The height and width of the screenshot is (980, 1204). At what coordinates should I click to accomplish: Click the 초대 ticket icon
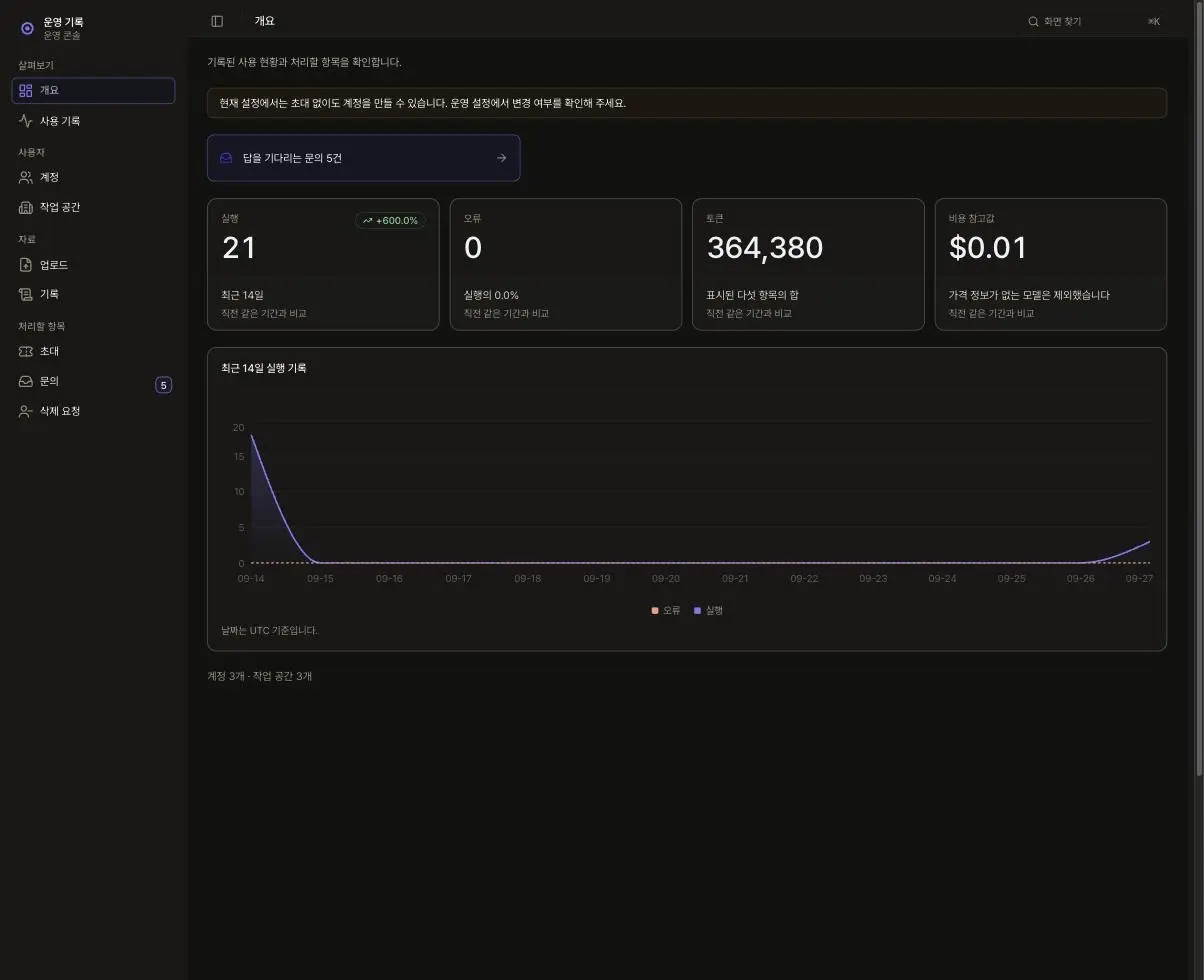coord(26,351)
